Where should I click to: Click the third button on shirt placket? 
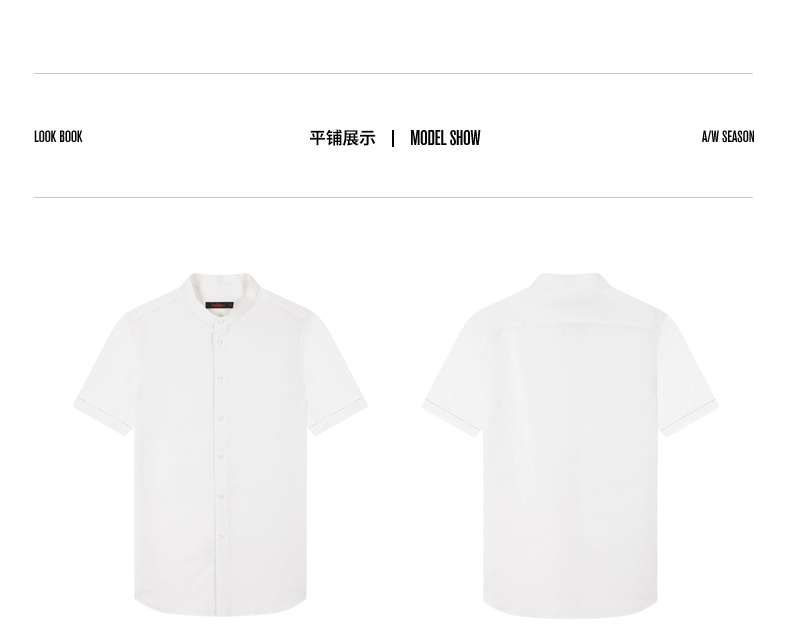pyautogui.click(x=220, y=379)
